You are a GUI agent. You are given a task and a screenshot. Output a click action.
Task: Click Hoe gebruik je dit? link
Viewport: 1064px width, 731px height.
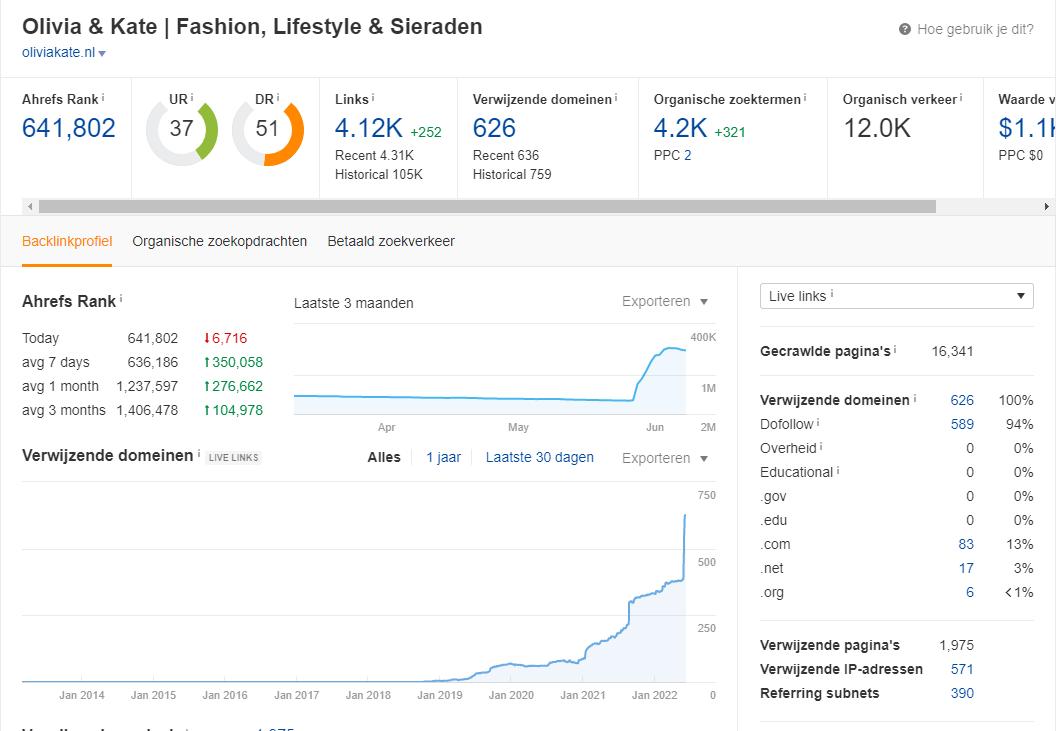975,29
